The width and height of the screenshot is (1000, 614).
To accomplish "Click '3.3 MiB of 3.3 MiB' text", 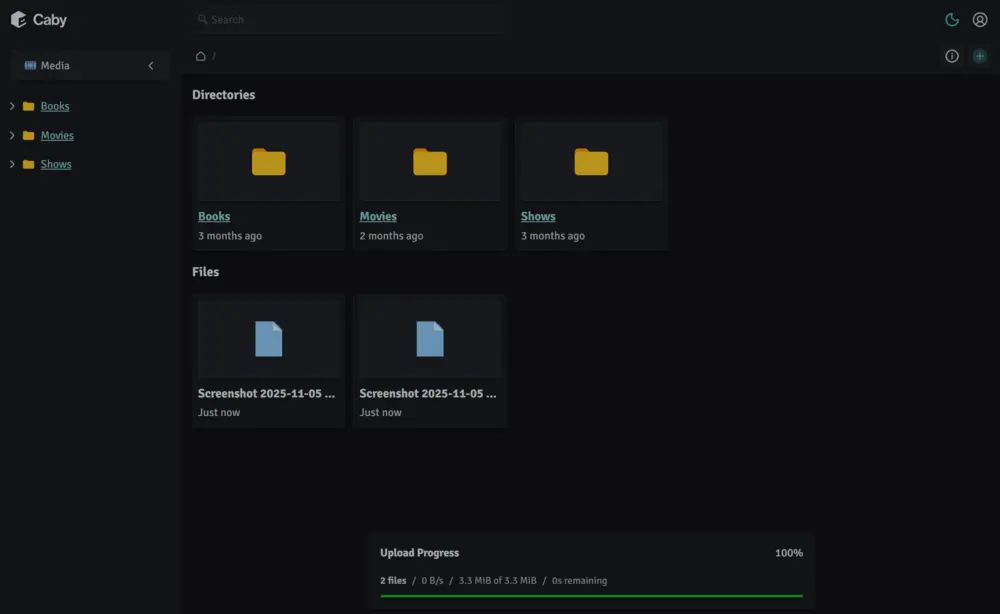I will tap(497, 580).
